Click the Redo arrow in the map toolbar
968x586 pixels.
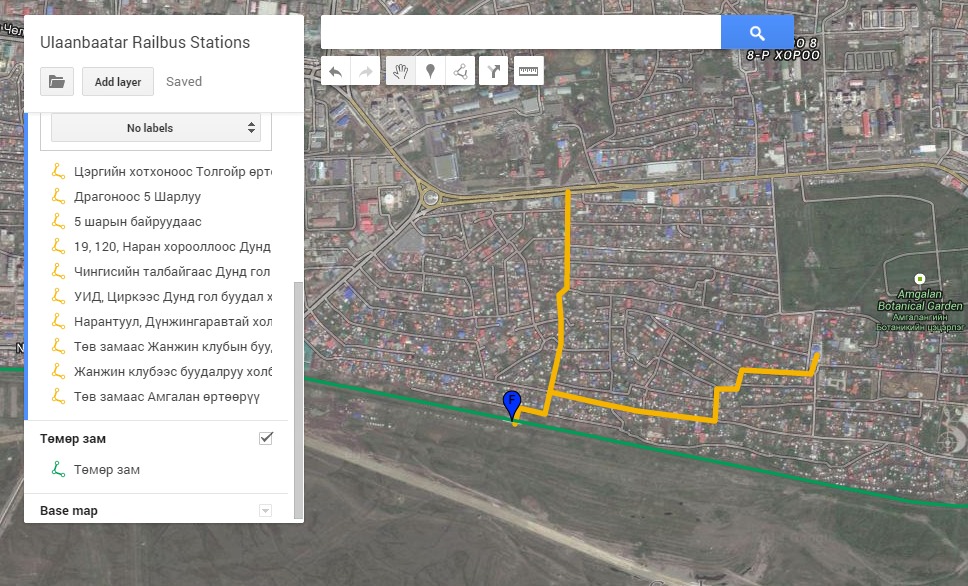point(366,71)
